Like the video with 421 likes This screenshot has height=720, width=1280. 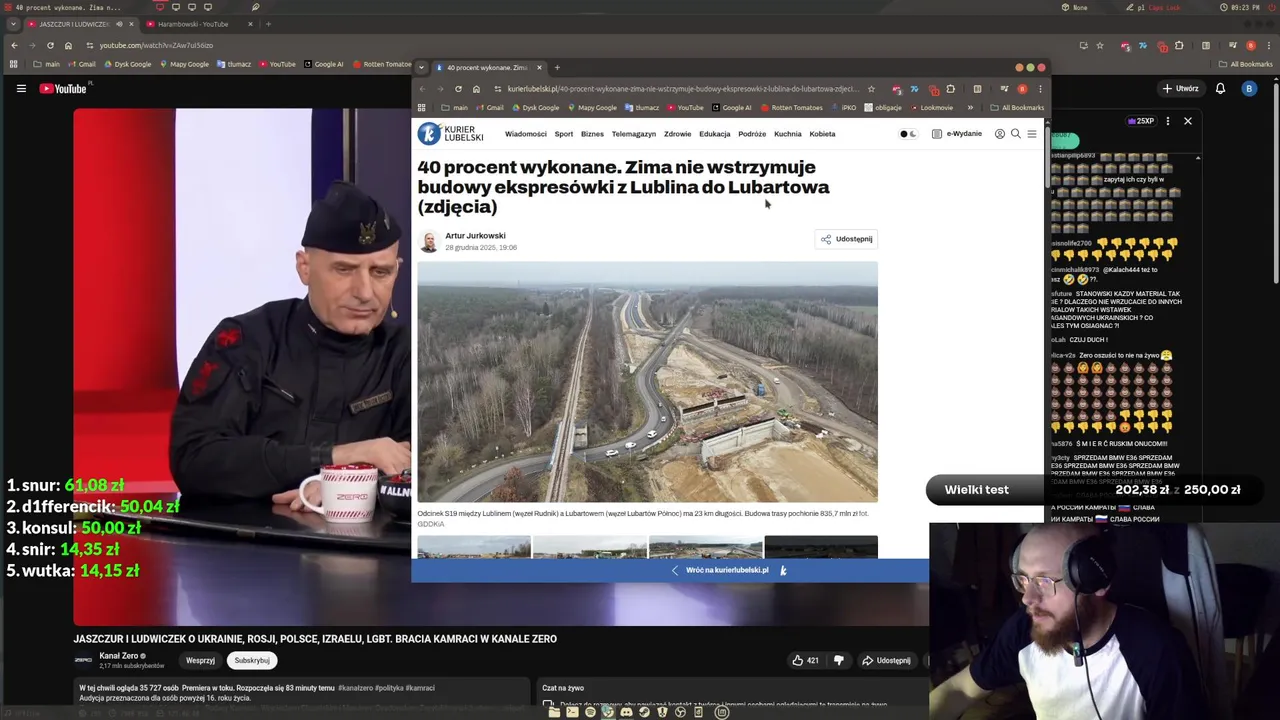pos(806,660)
